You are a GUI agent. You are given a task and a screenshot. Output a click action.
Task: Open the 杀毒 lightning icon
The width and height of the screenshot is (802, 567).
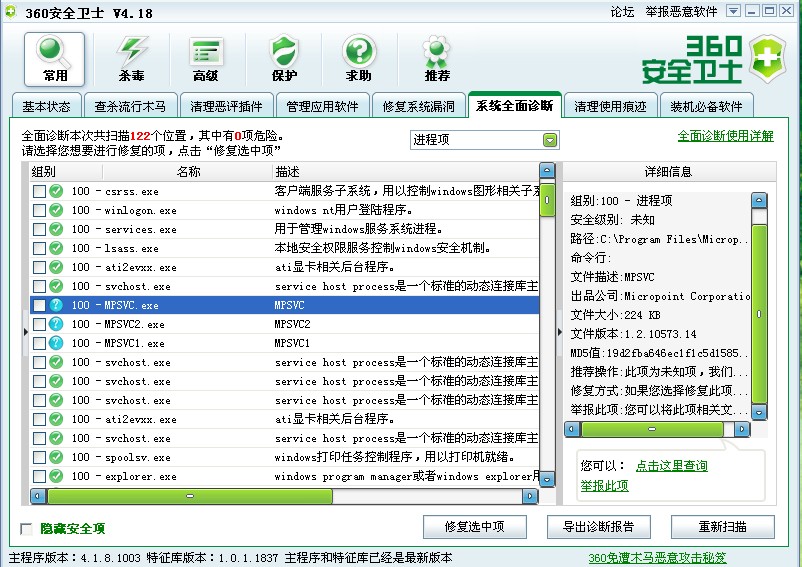click(132, 59)
